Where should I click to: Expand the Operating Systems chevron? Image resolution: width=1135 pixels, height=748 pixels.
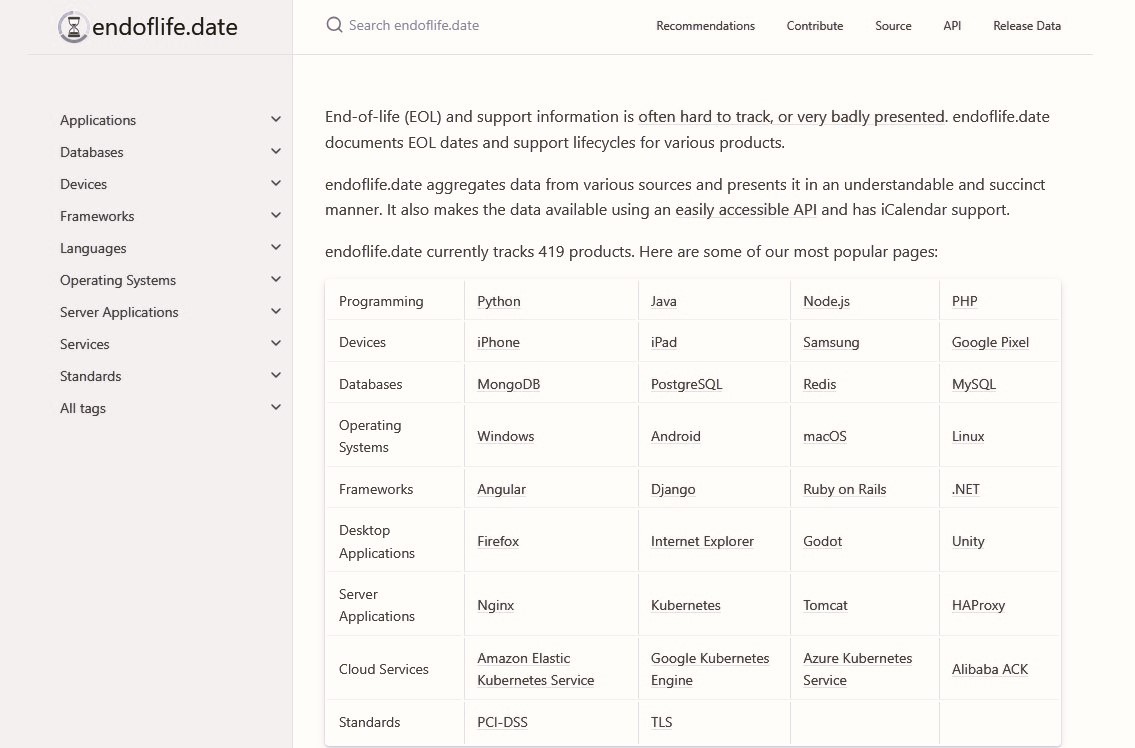pyautogui.click(x=276, y=280)
